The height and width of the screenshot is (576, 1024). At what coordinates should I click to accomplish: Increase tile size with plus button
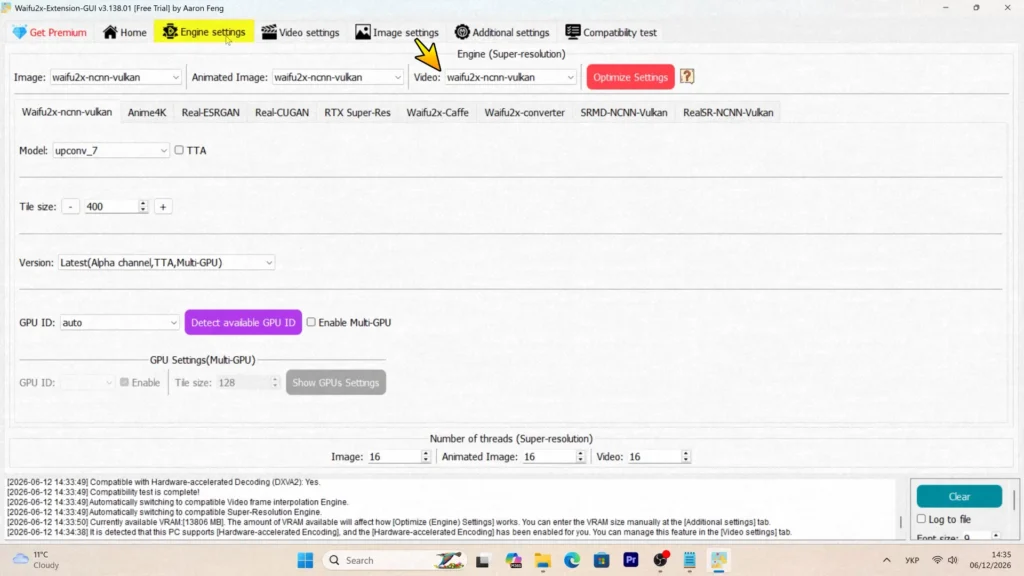[163, 206]
